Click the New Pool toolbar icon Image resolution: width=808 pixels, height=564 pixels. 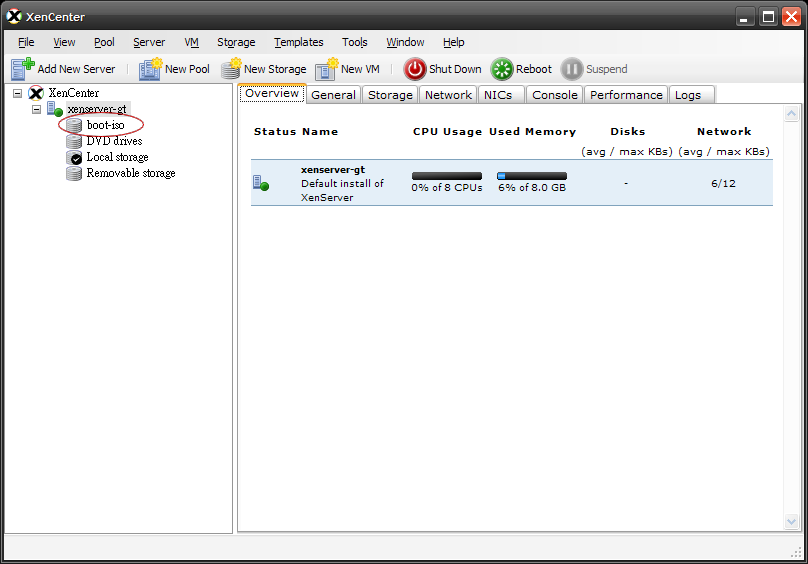pos(150,69)
